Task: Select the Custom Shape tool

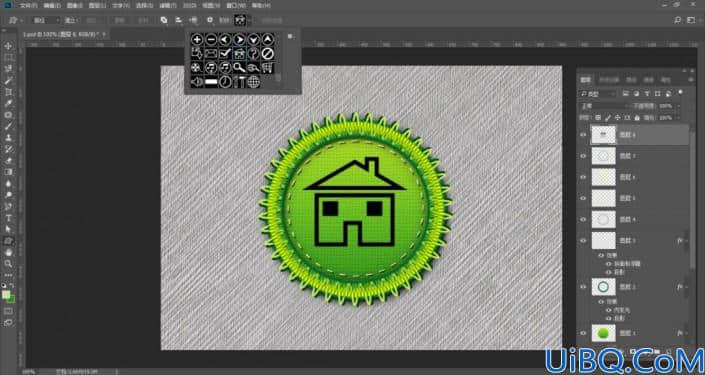Action: click(8, 241)
